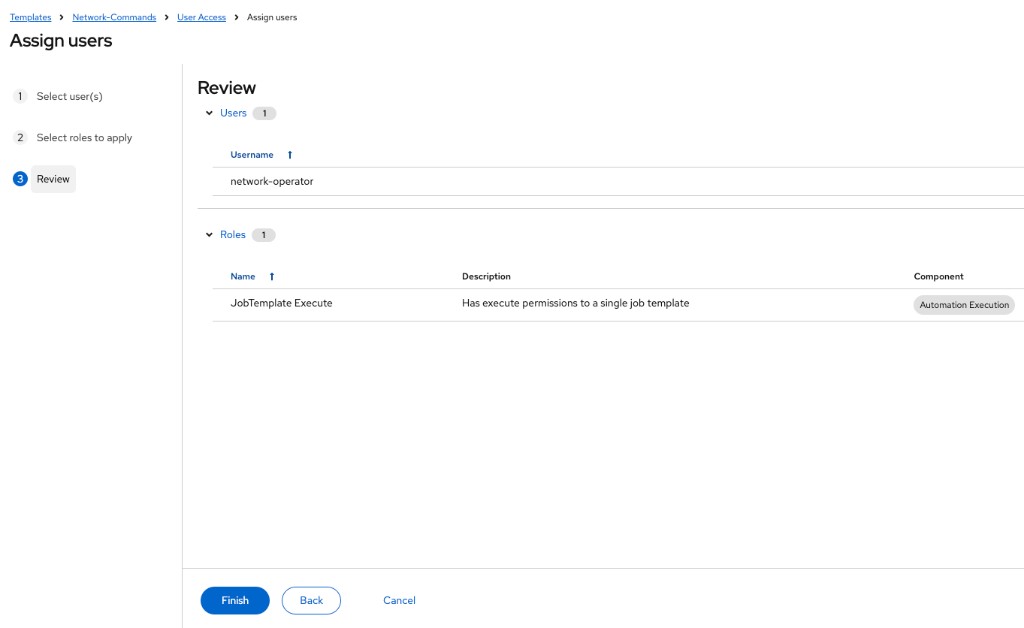1024x628 pixels.
Task: Click the Automation Execution component label
Action: click(964, 304)
